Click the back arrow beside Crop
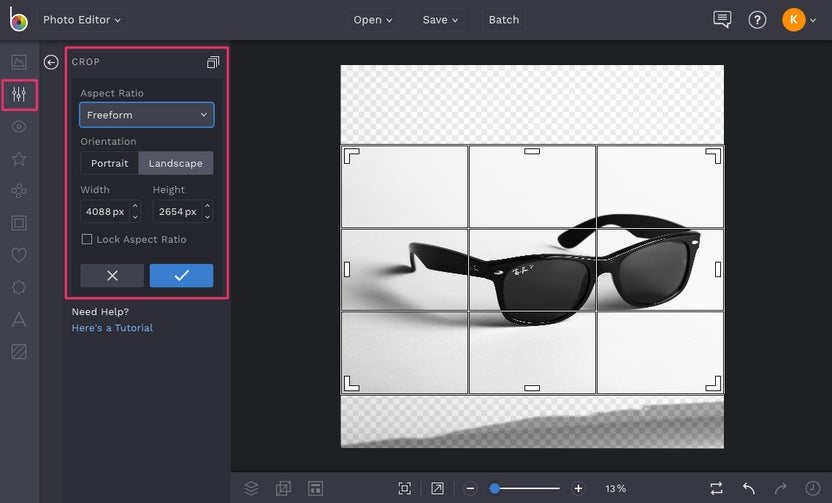This screenshot has width=832, height=503. click(x=51, y=62)
